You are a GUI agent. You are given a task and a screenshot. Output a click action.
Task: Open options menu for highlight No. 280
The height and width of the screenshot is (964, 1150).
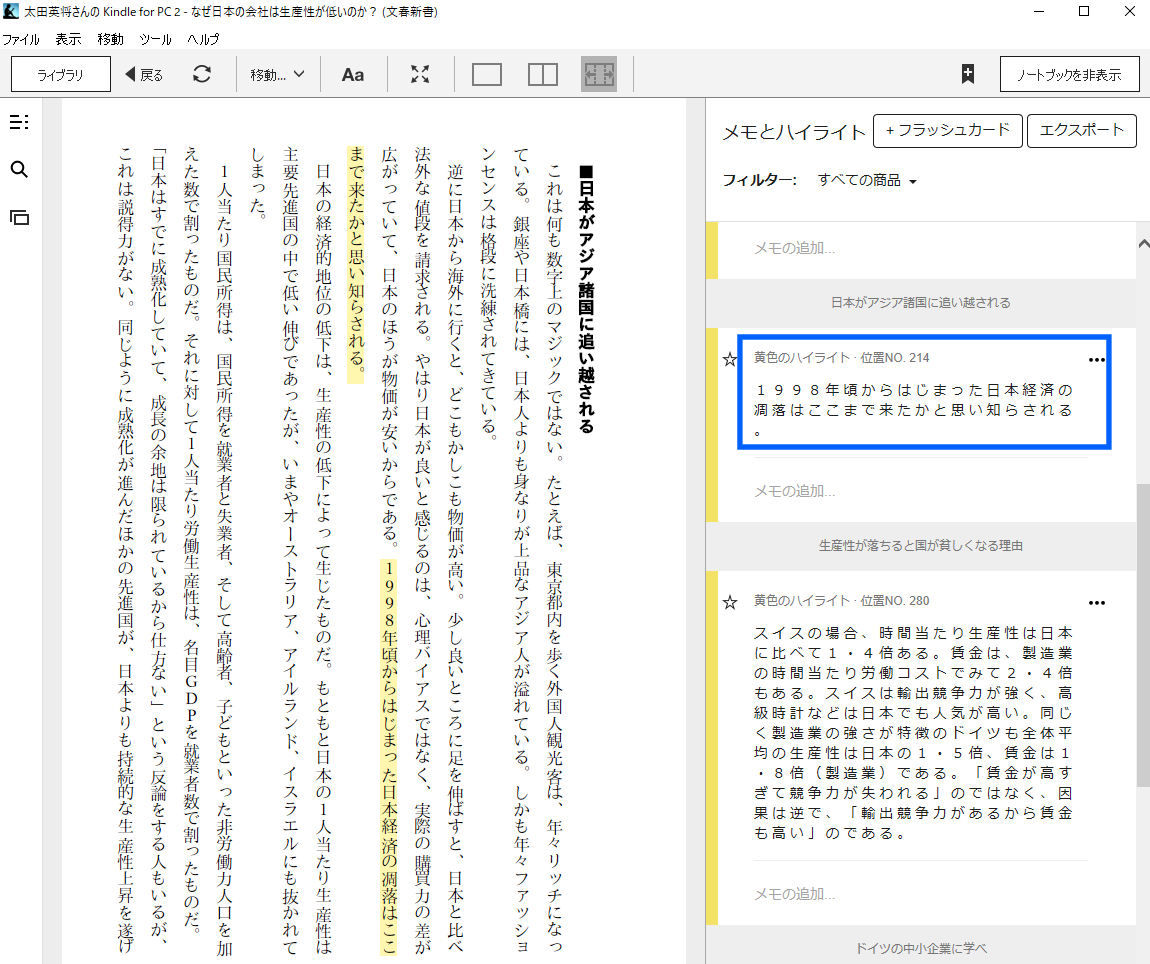pyautogui.click(x=1096, y=603)
